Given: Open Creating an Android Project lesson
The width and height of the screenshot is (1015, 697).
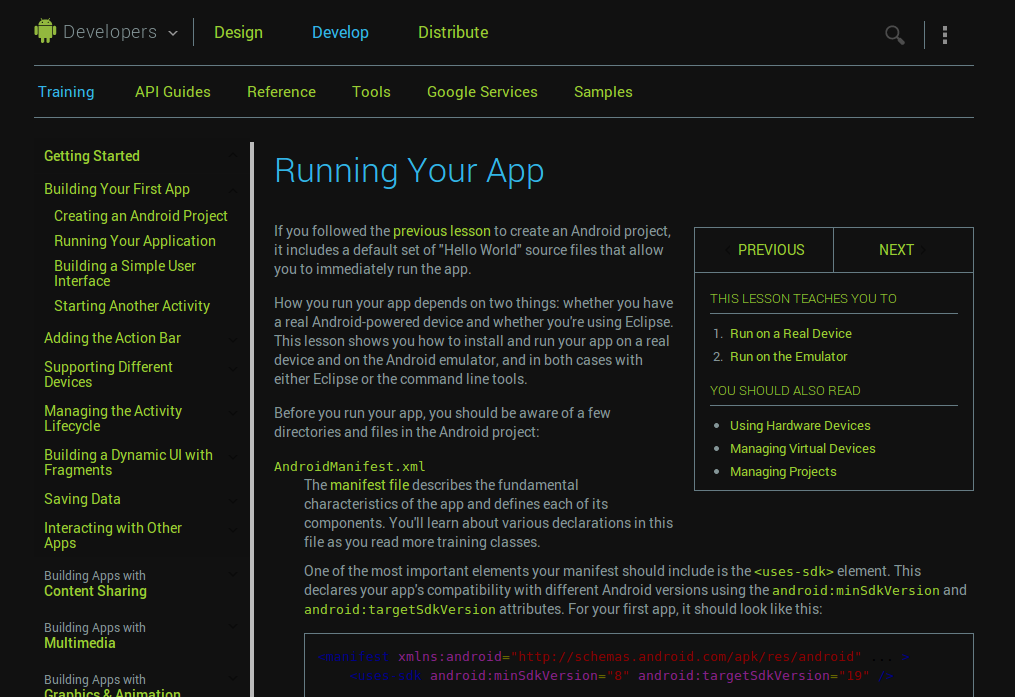Looking at the screenshot, I should pyautogui.click(x=140, y=216).
